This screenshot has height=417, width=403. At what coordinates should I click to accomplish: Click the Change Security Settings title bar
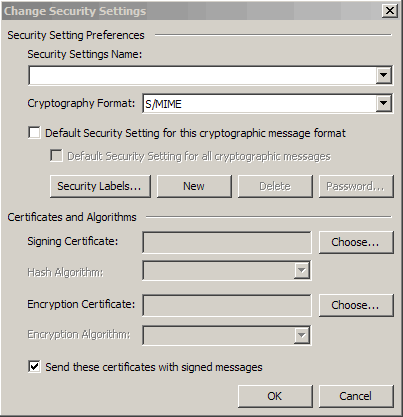192,11
